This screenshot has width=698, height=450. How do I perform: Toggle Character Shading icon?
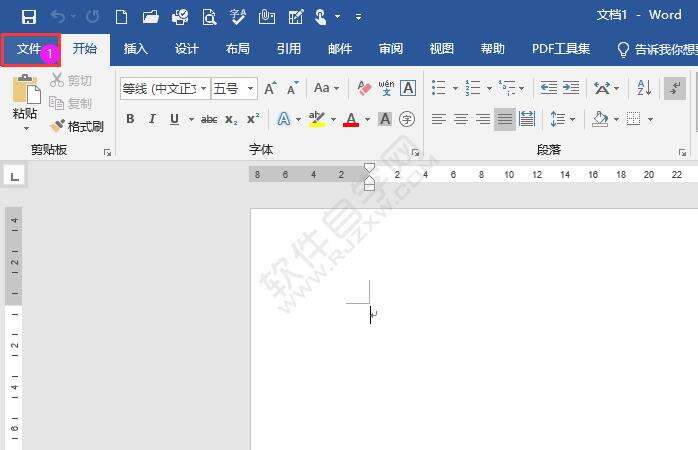pyautogui.click(x=385, y=119)
